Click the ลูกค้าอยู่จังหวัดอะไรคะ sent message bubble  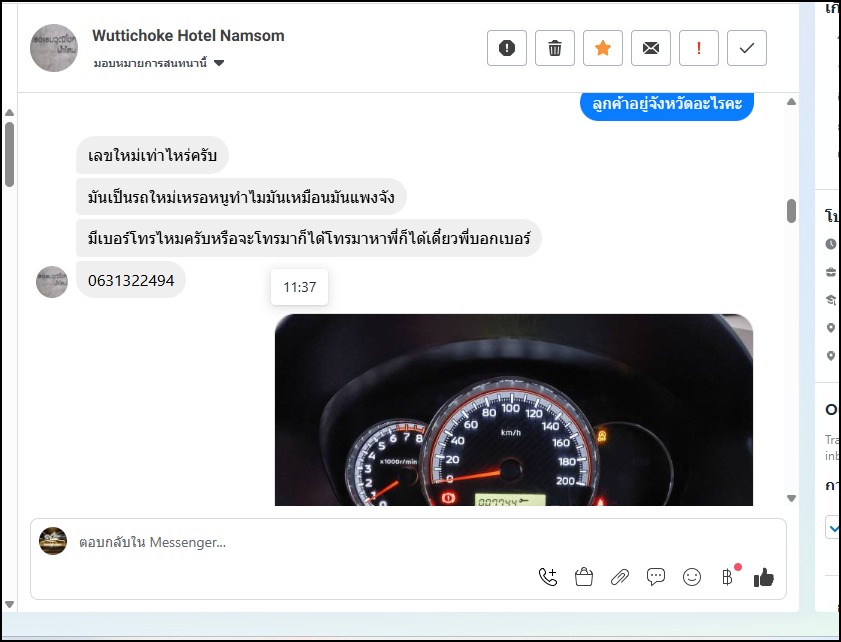[667, 104]
